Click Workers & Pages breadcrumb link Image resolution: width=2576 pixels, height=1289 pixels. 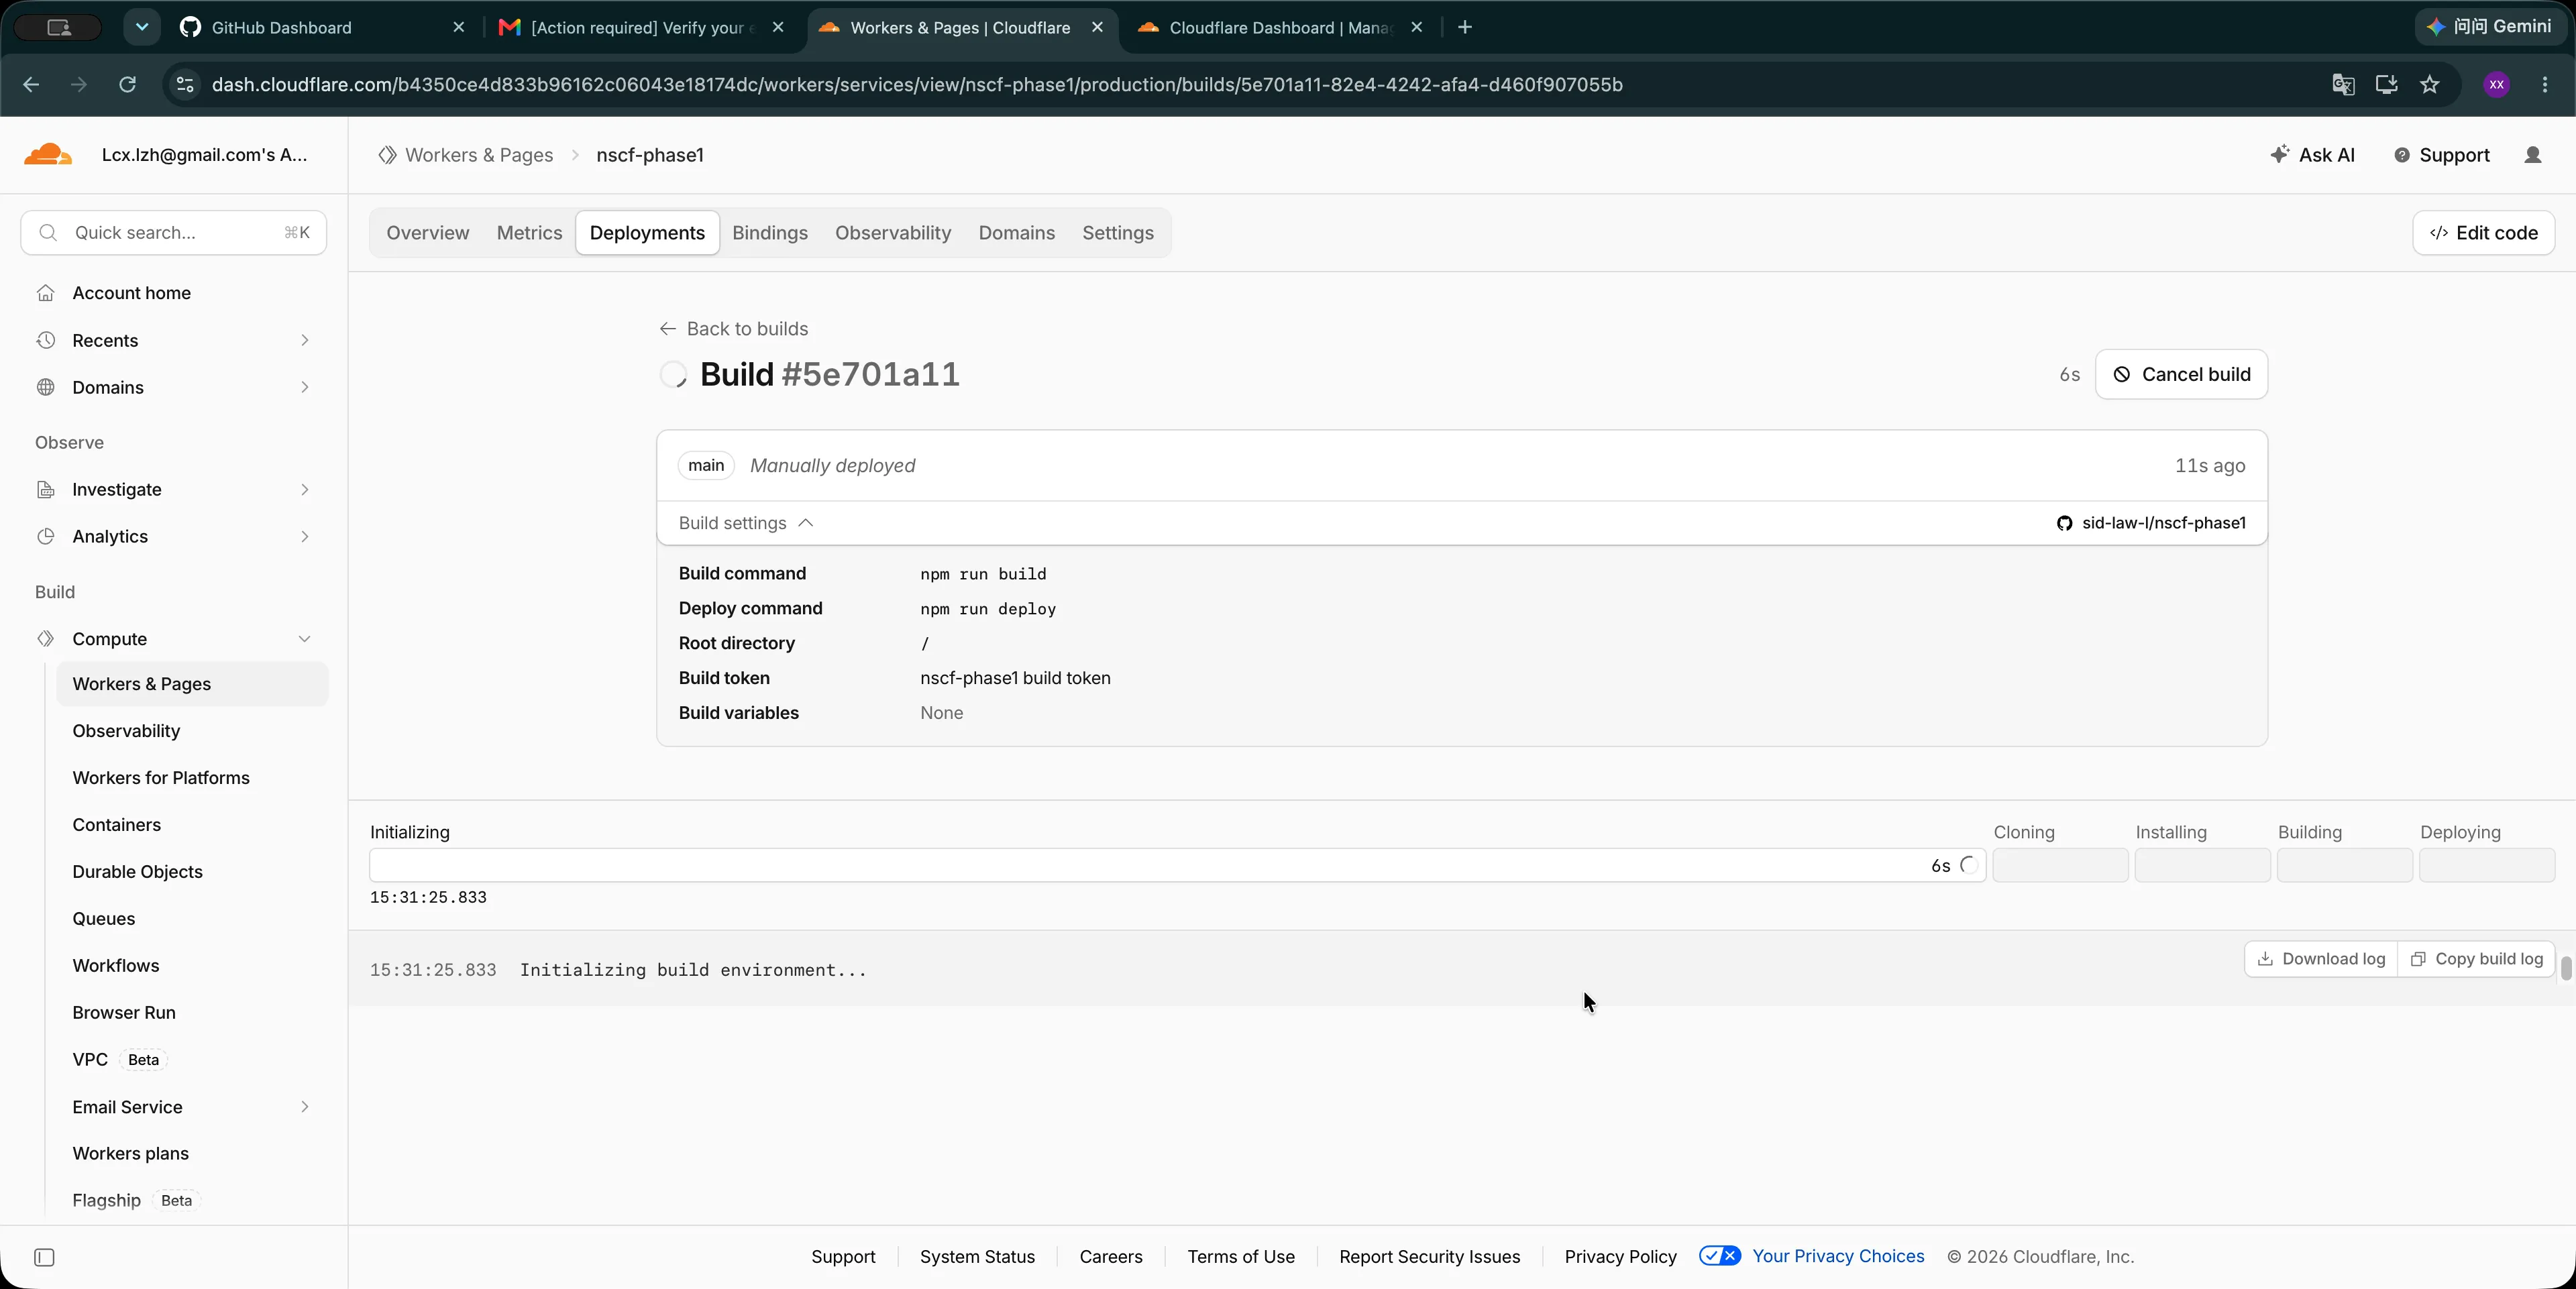(479, 155)
